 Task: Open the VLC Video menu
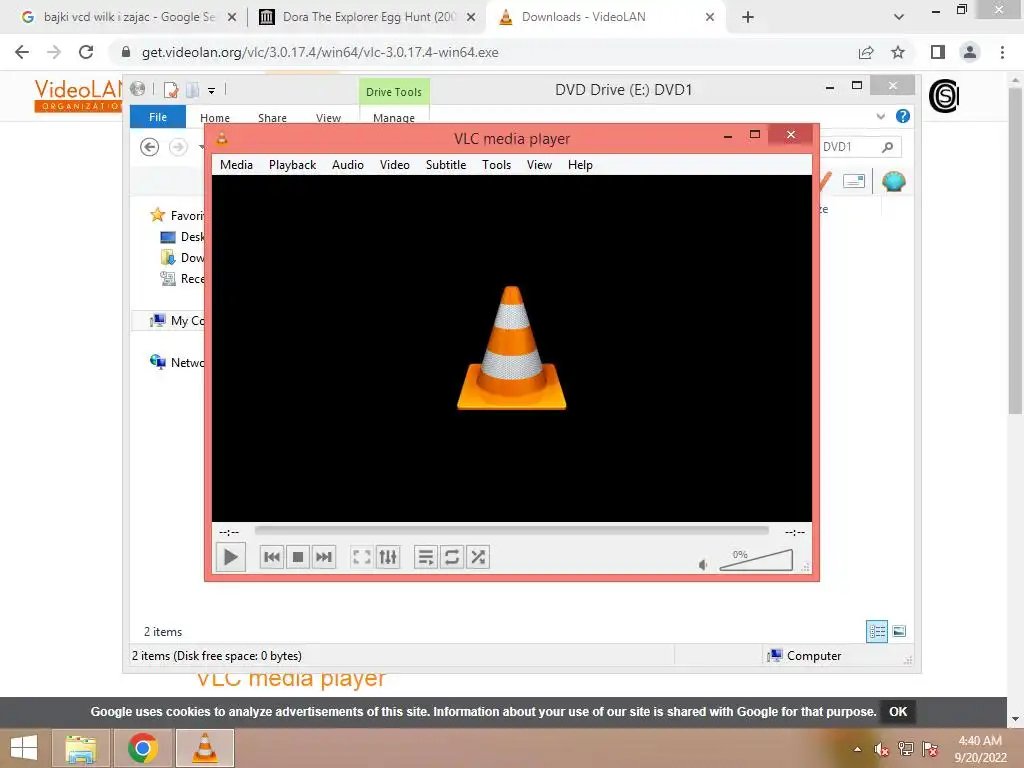pyautogui.click(x=394, y=165)
